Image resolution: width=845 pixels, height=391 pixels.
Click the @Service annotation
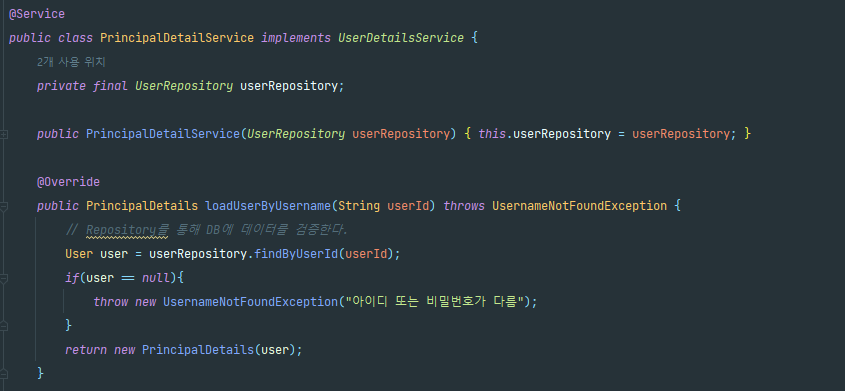37,14
